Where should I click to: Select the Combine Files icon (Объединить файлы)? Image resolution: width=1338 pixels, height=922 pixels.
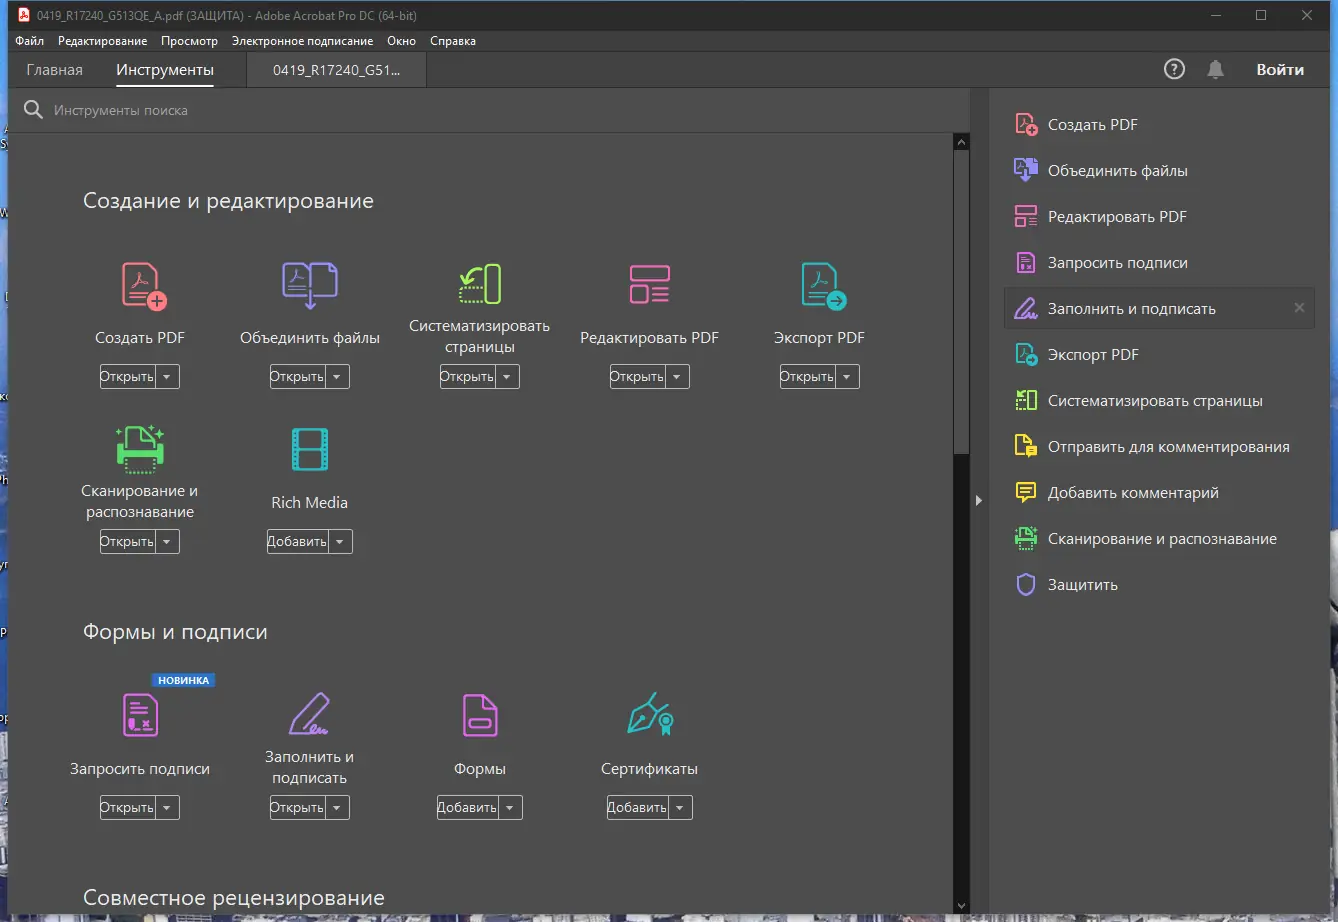310,285
